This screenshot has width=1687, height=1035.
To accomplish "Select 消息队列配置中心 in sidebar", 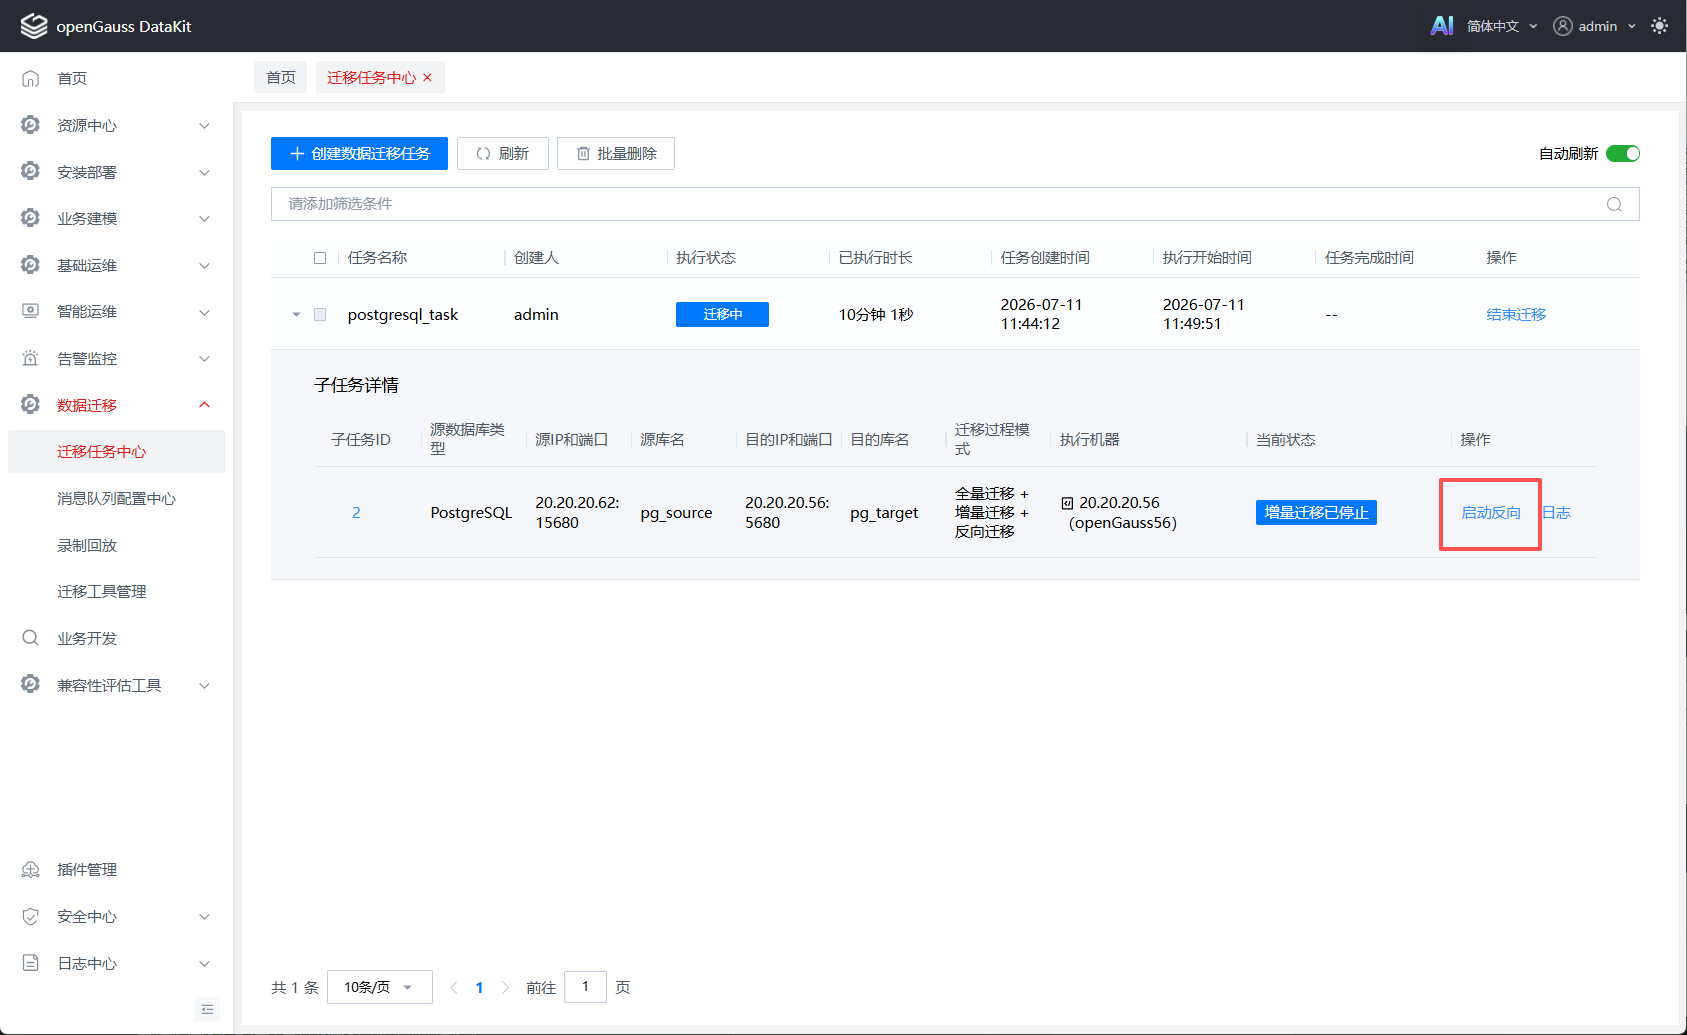I will point(116,498).
